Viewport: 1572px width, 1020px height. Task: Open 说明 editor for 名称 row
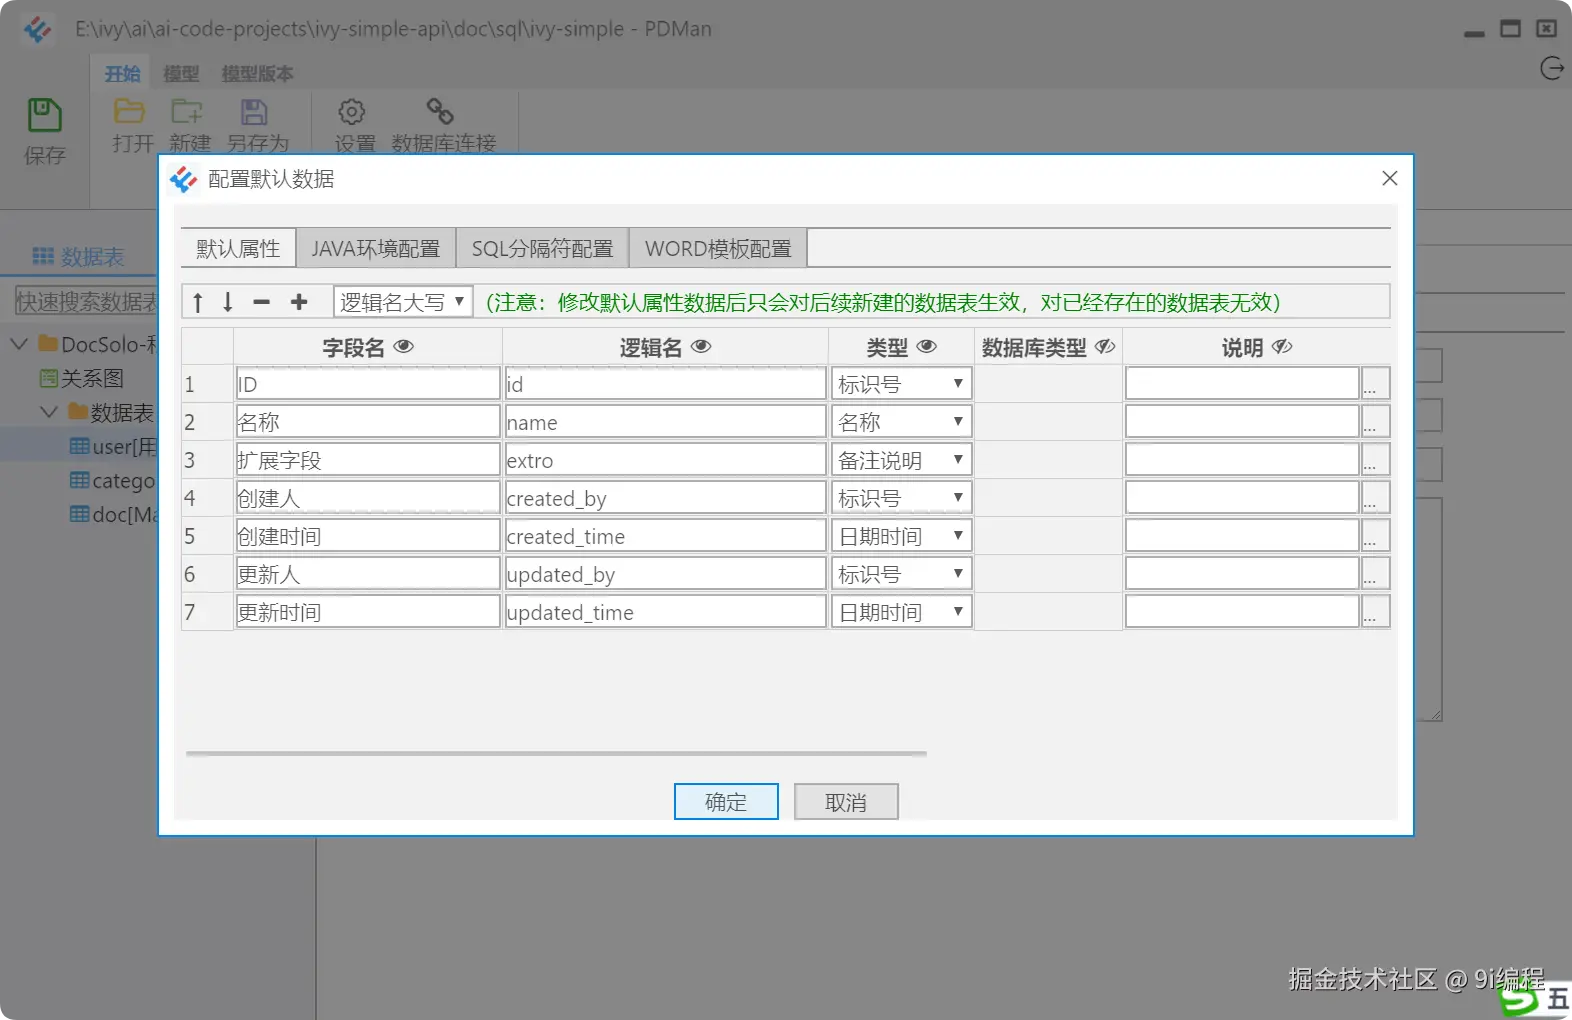pyautogui.click(x=1375, y=422)
